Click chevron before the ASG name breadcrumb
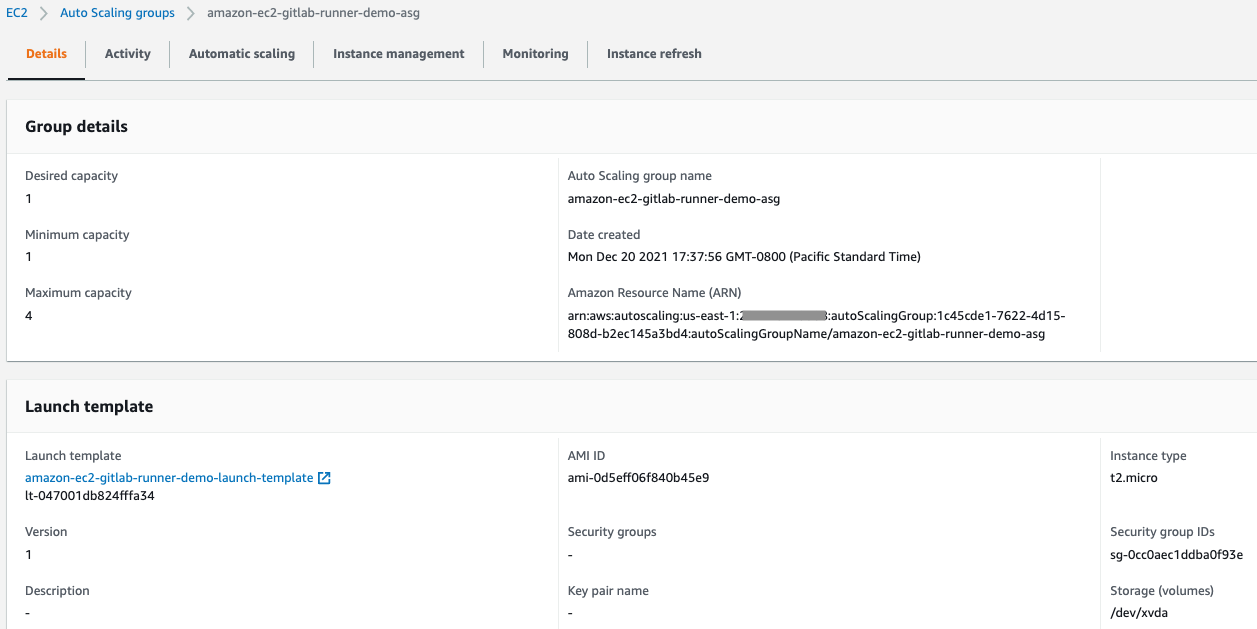The width and height of the screenshot is (1257, 629). point(188,13)
